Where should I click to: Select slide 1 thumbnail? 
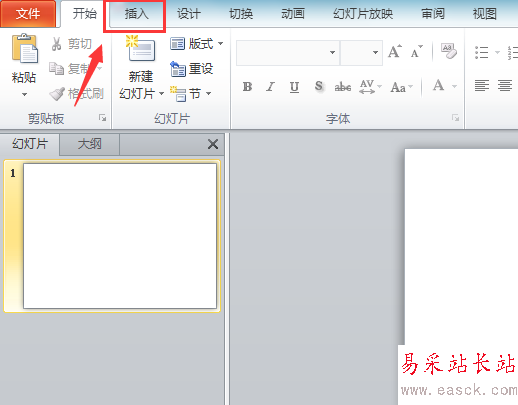pyautogui.click(x=120, y=236)
